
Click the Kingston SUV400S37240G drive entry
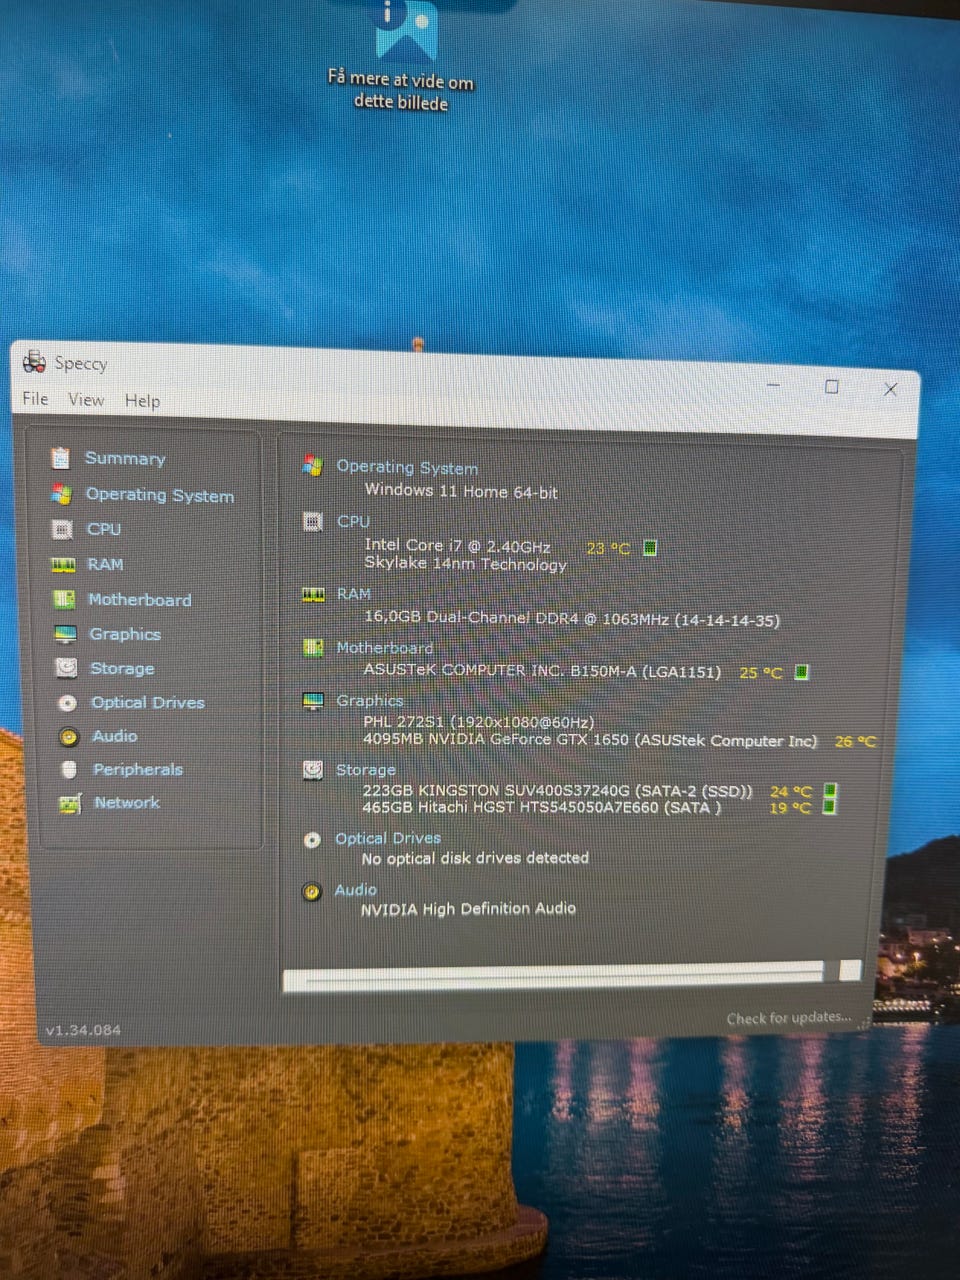click(x=557, y=790)
